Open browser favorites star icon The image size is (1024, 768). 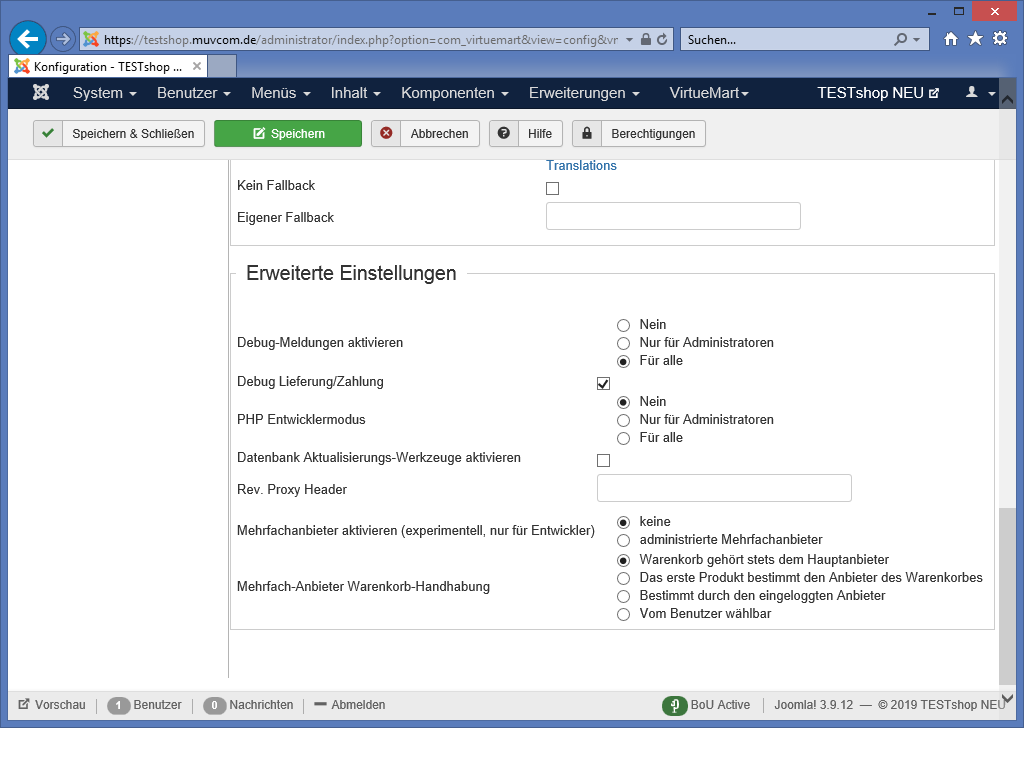pos(975,39)
